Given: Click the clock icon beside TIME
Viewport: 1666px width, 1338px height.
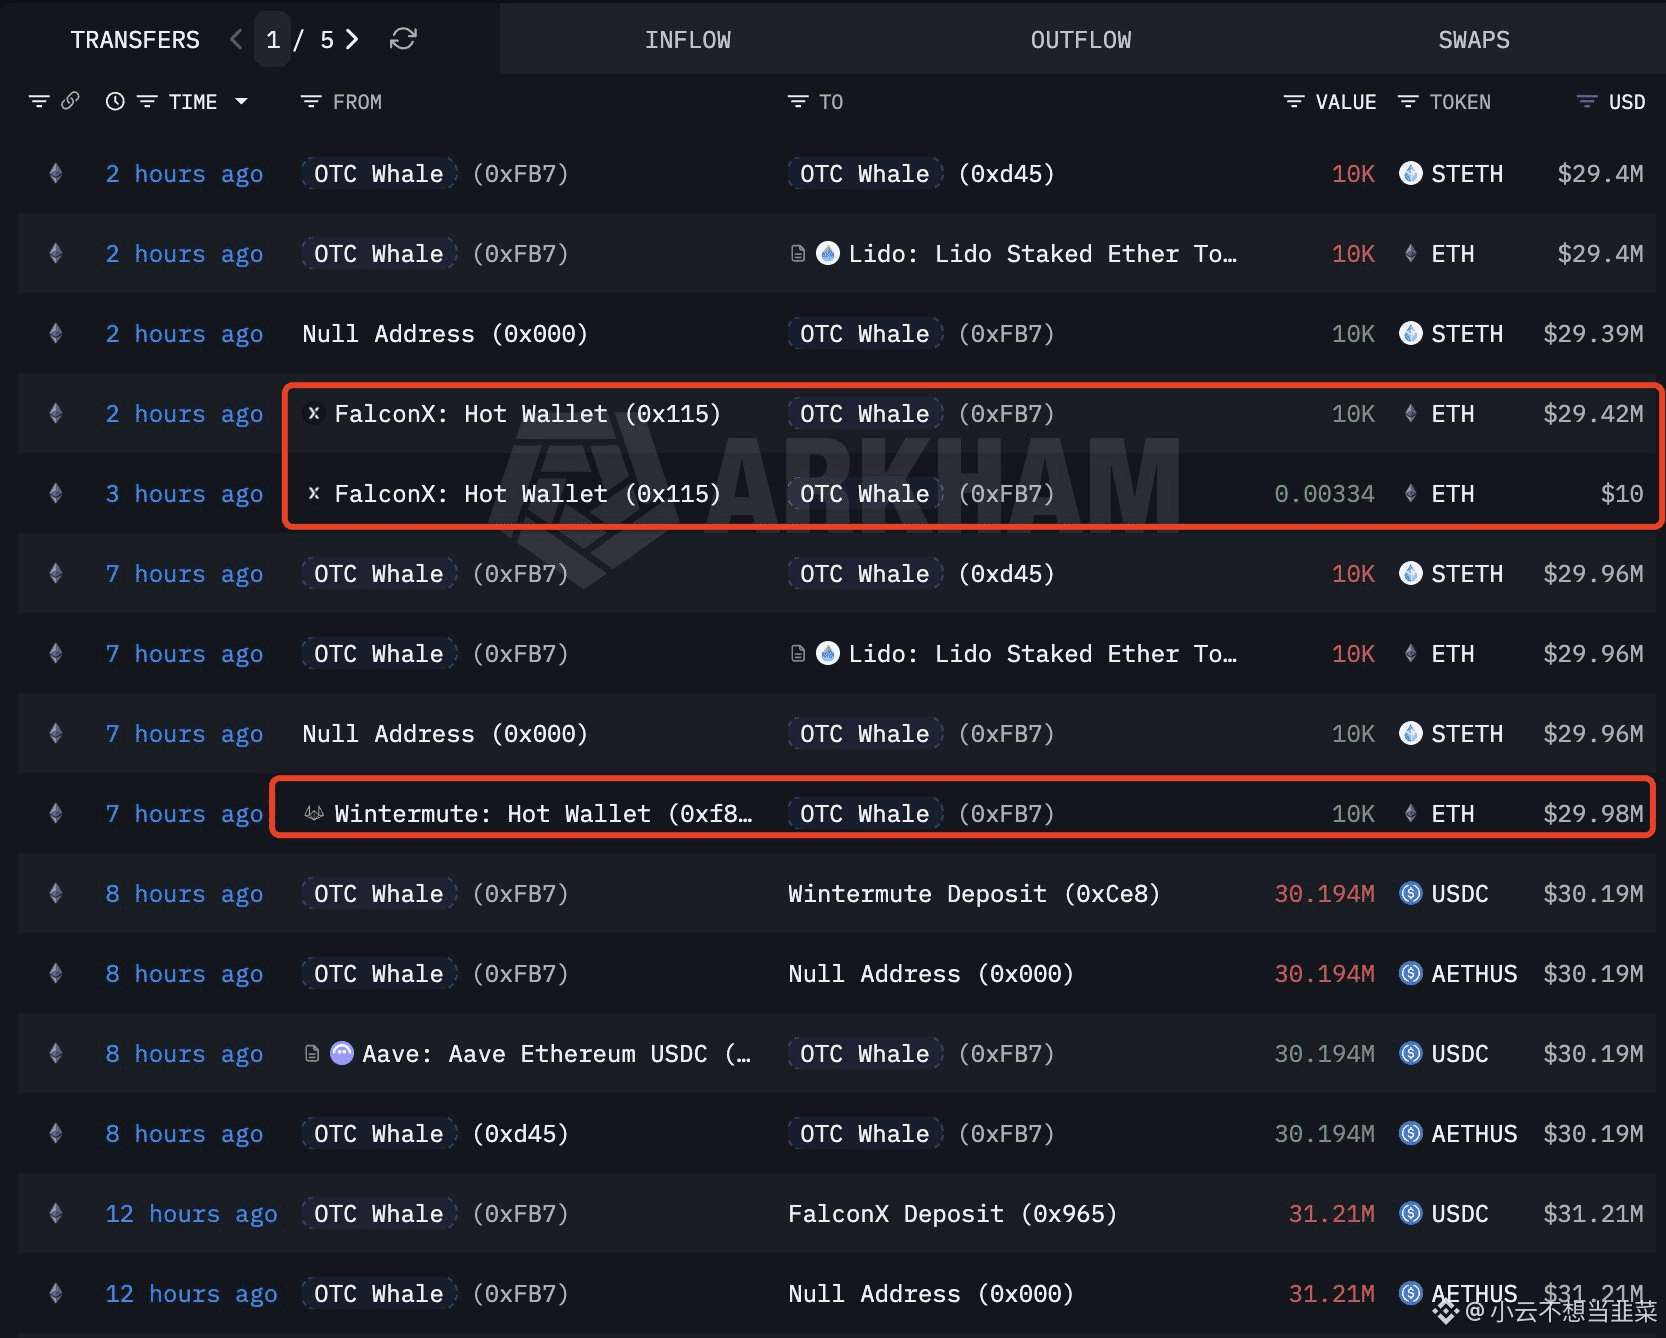Looking at the screenshot, I should 115,101.
